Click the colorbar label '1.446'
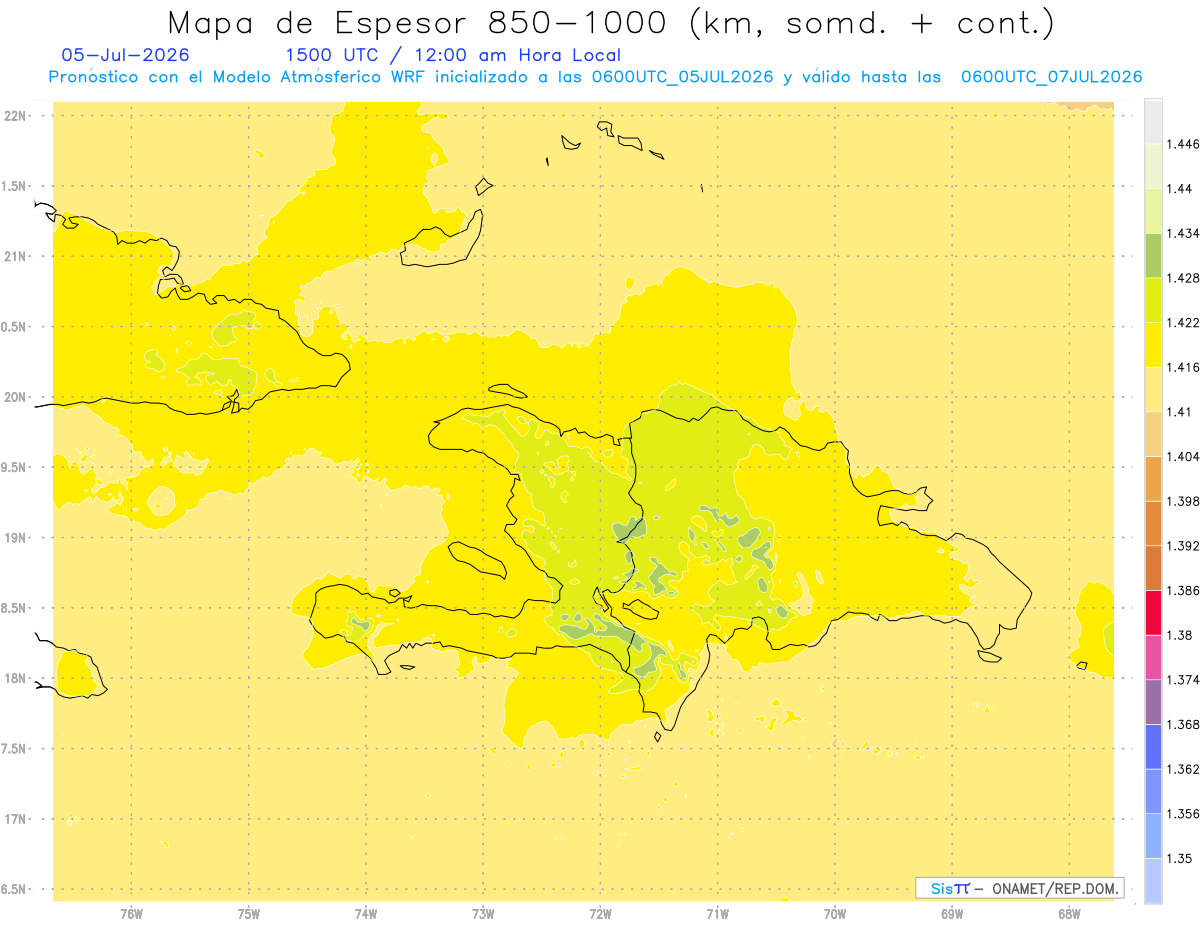The width and height of the screenshot is (1200, 927). pyautogui.click(x=1182, y=144)
